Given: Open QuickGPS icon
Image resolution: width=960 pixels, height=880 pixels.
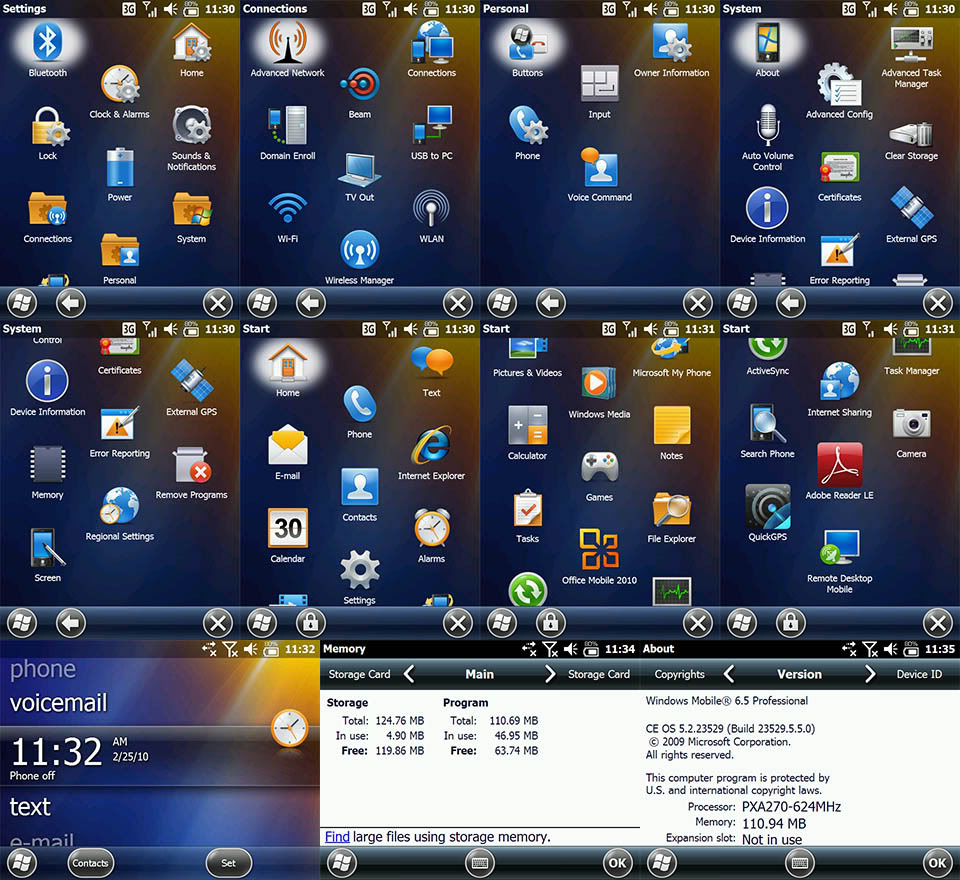Looking at the screenshot, I should (768, 506).
